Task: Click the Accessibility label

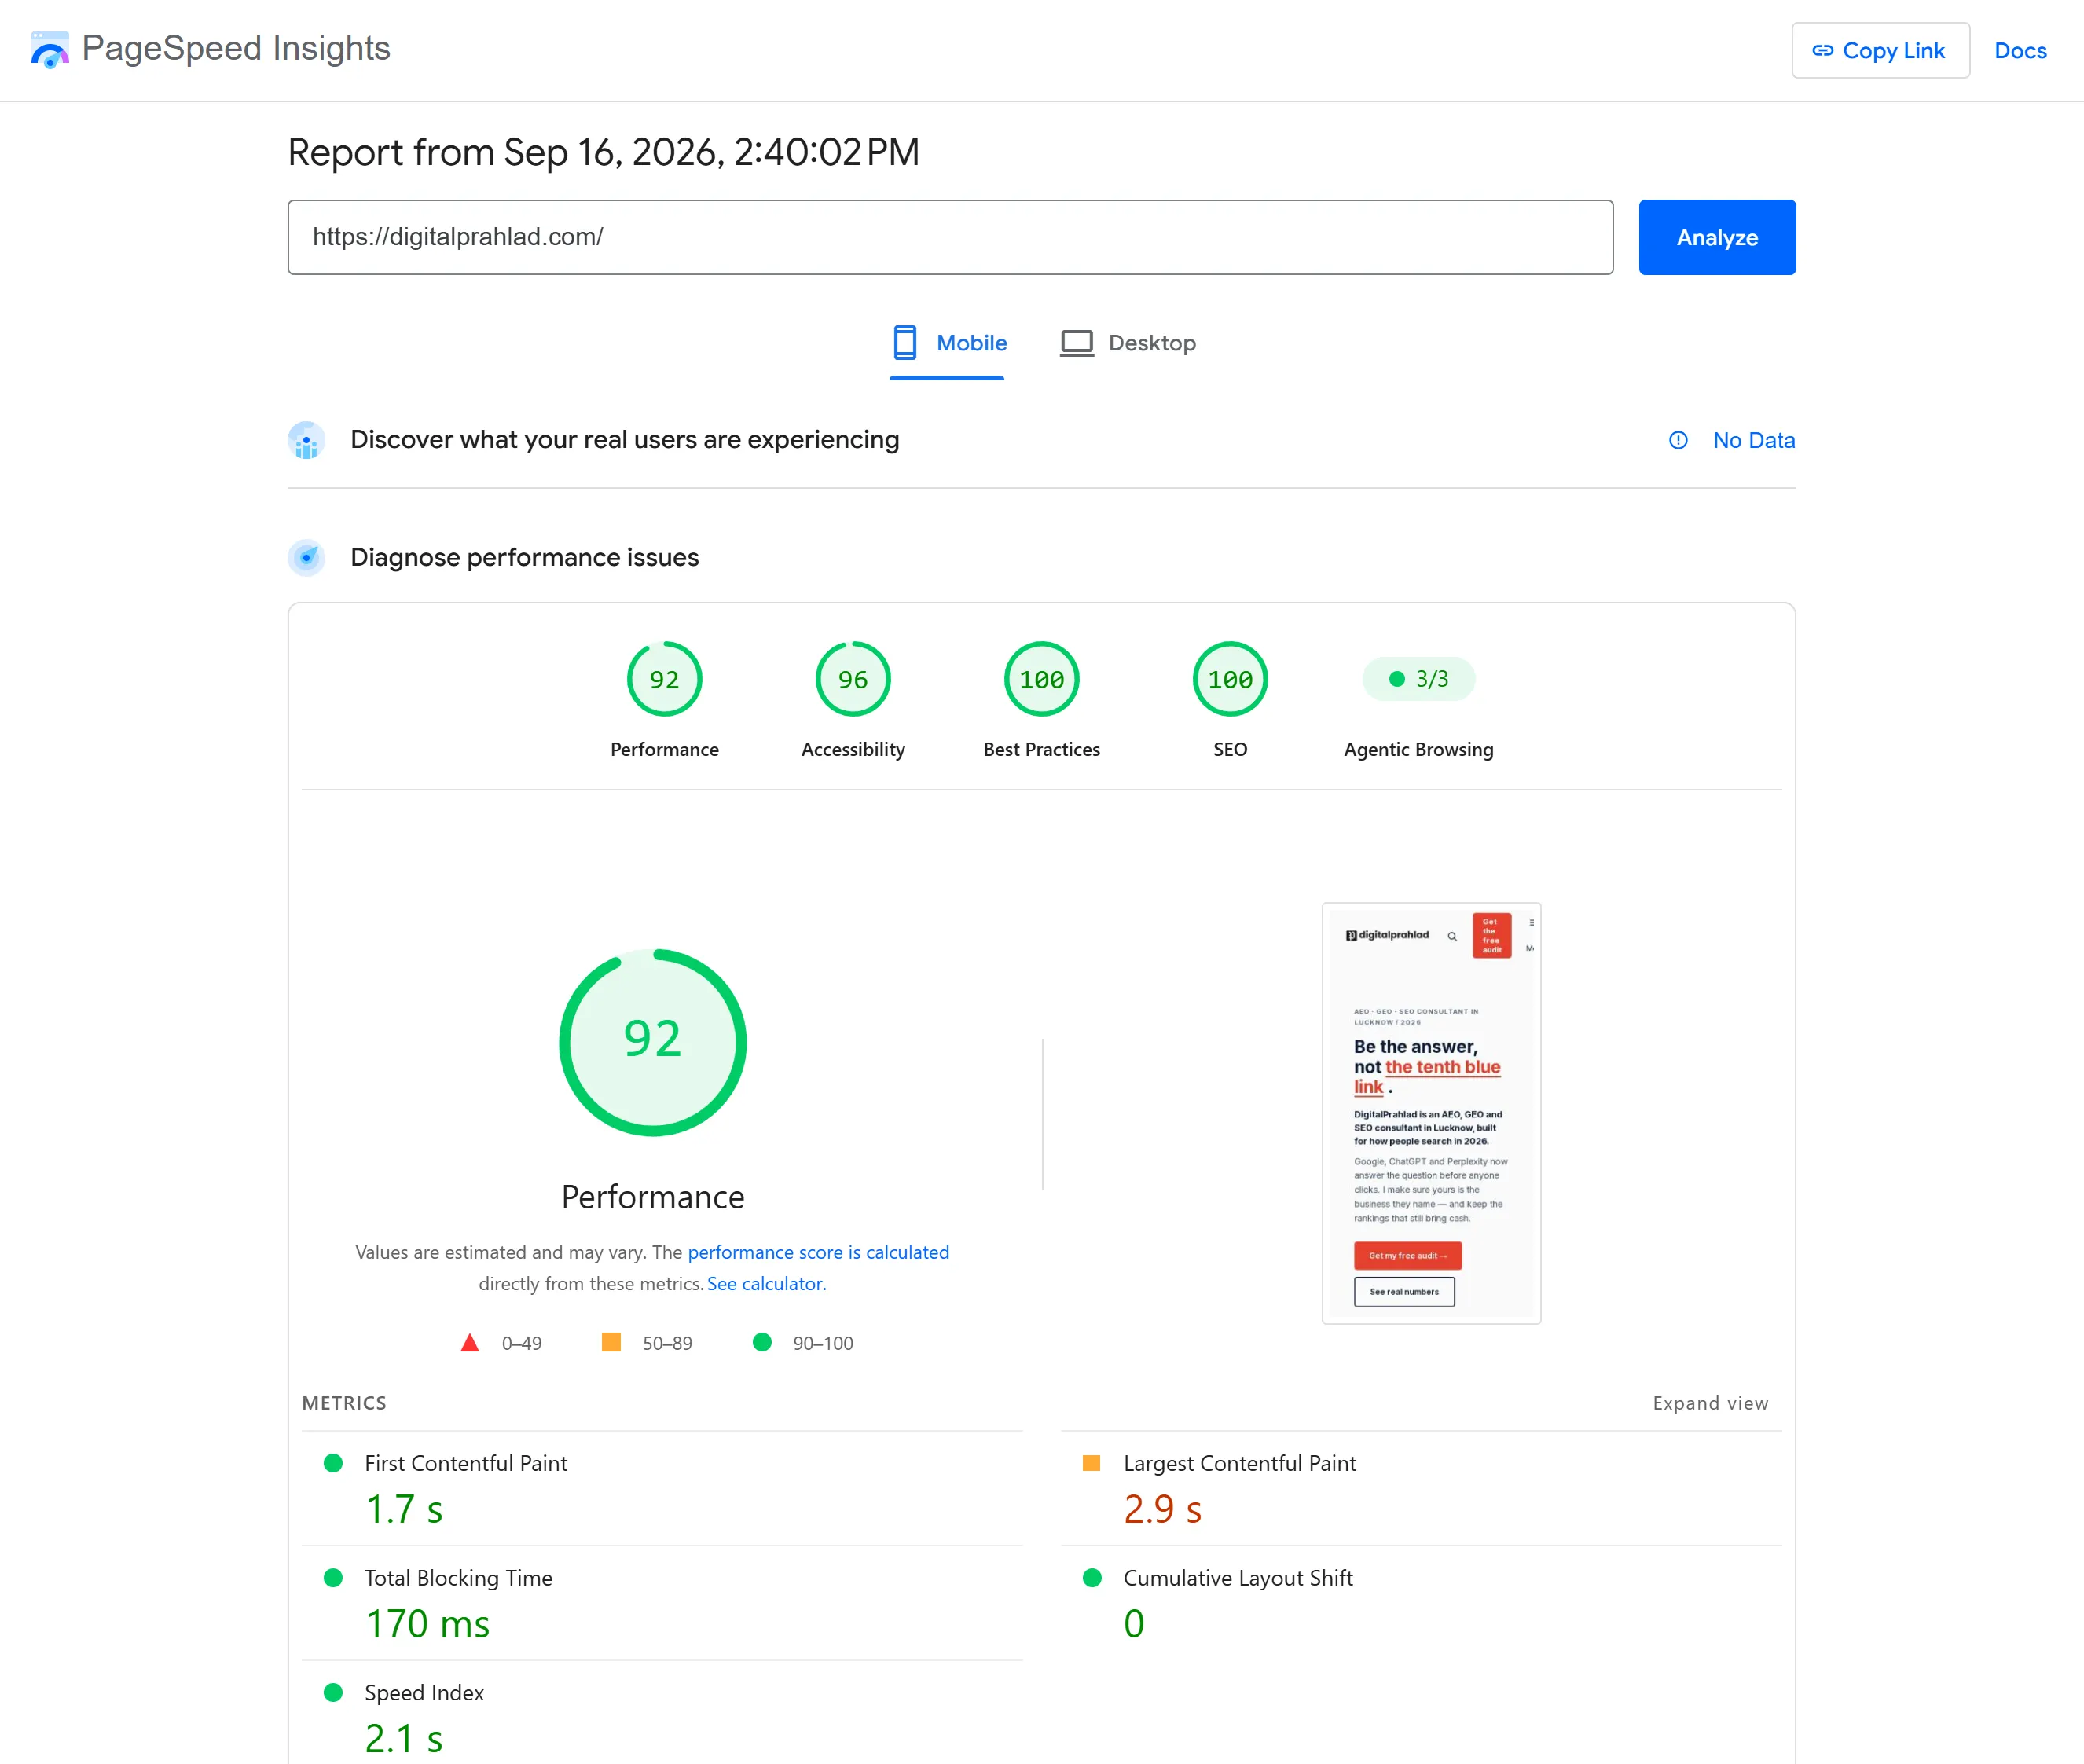Action: (x=852, y=749)
